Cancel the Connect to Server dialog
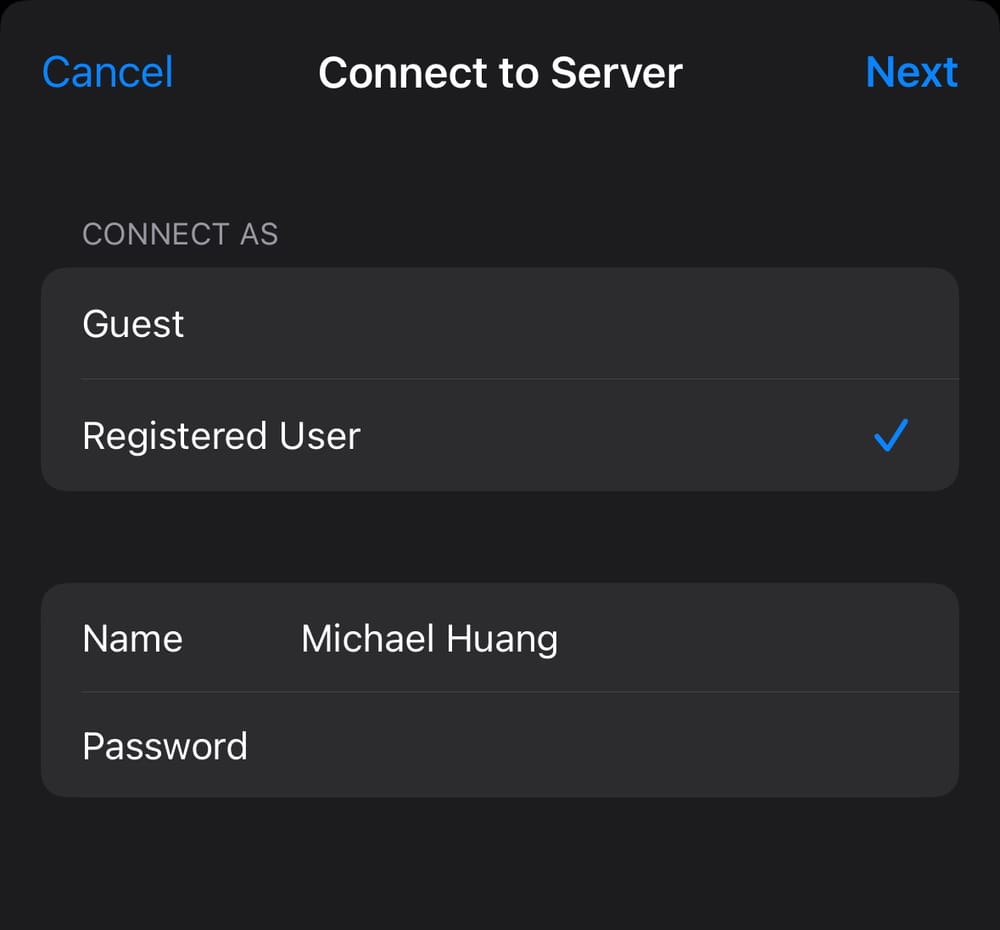1000x930 pixels. coord(108,73)
